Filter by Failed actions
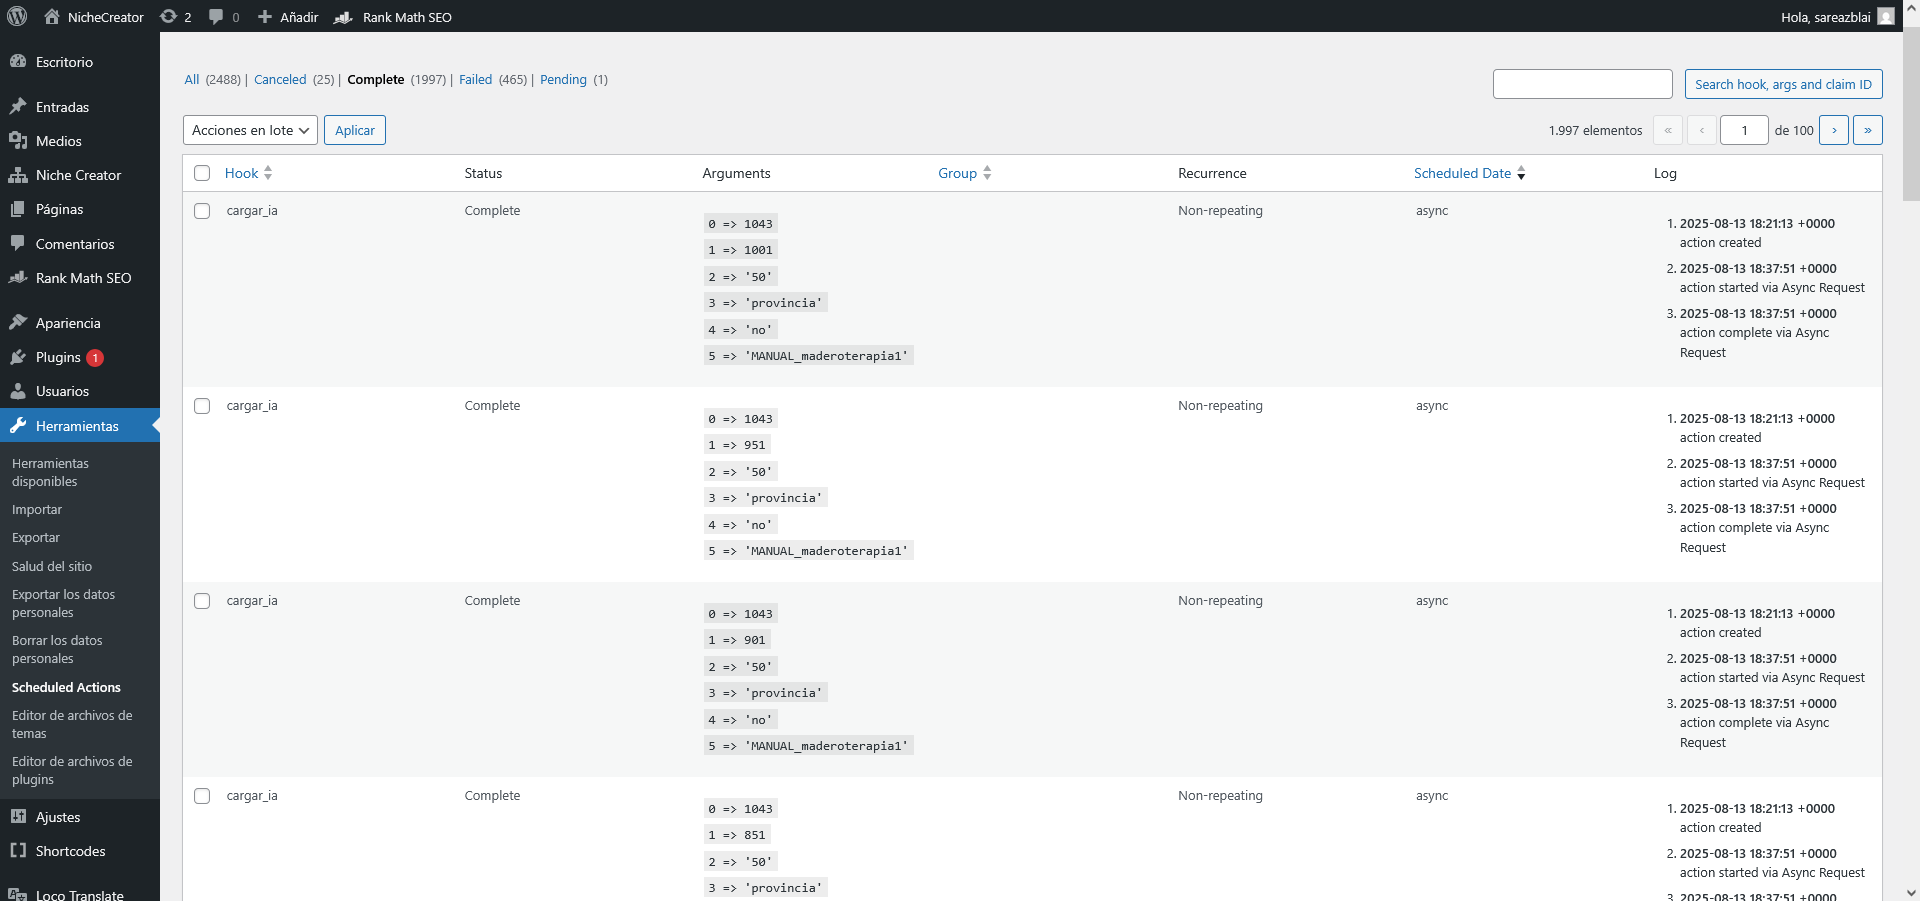 point(475,79)
